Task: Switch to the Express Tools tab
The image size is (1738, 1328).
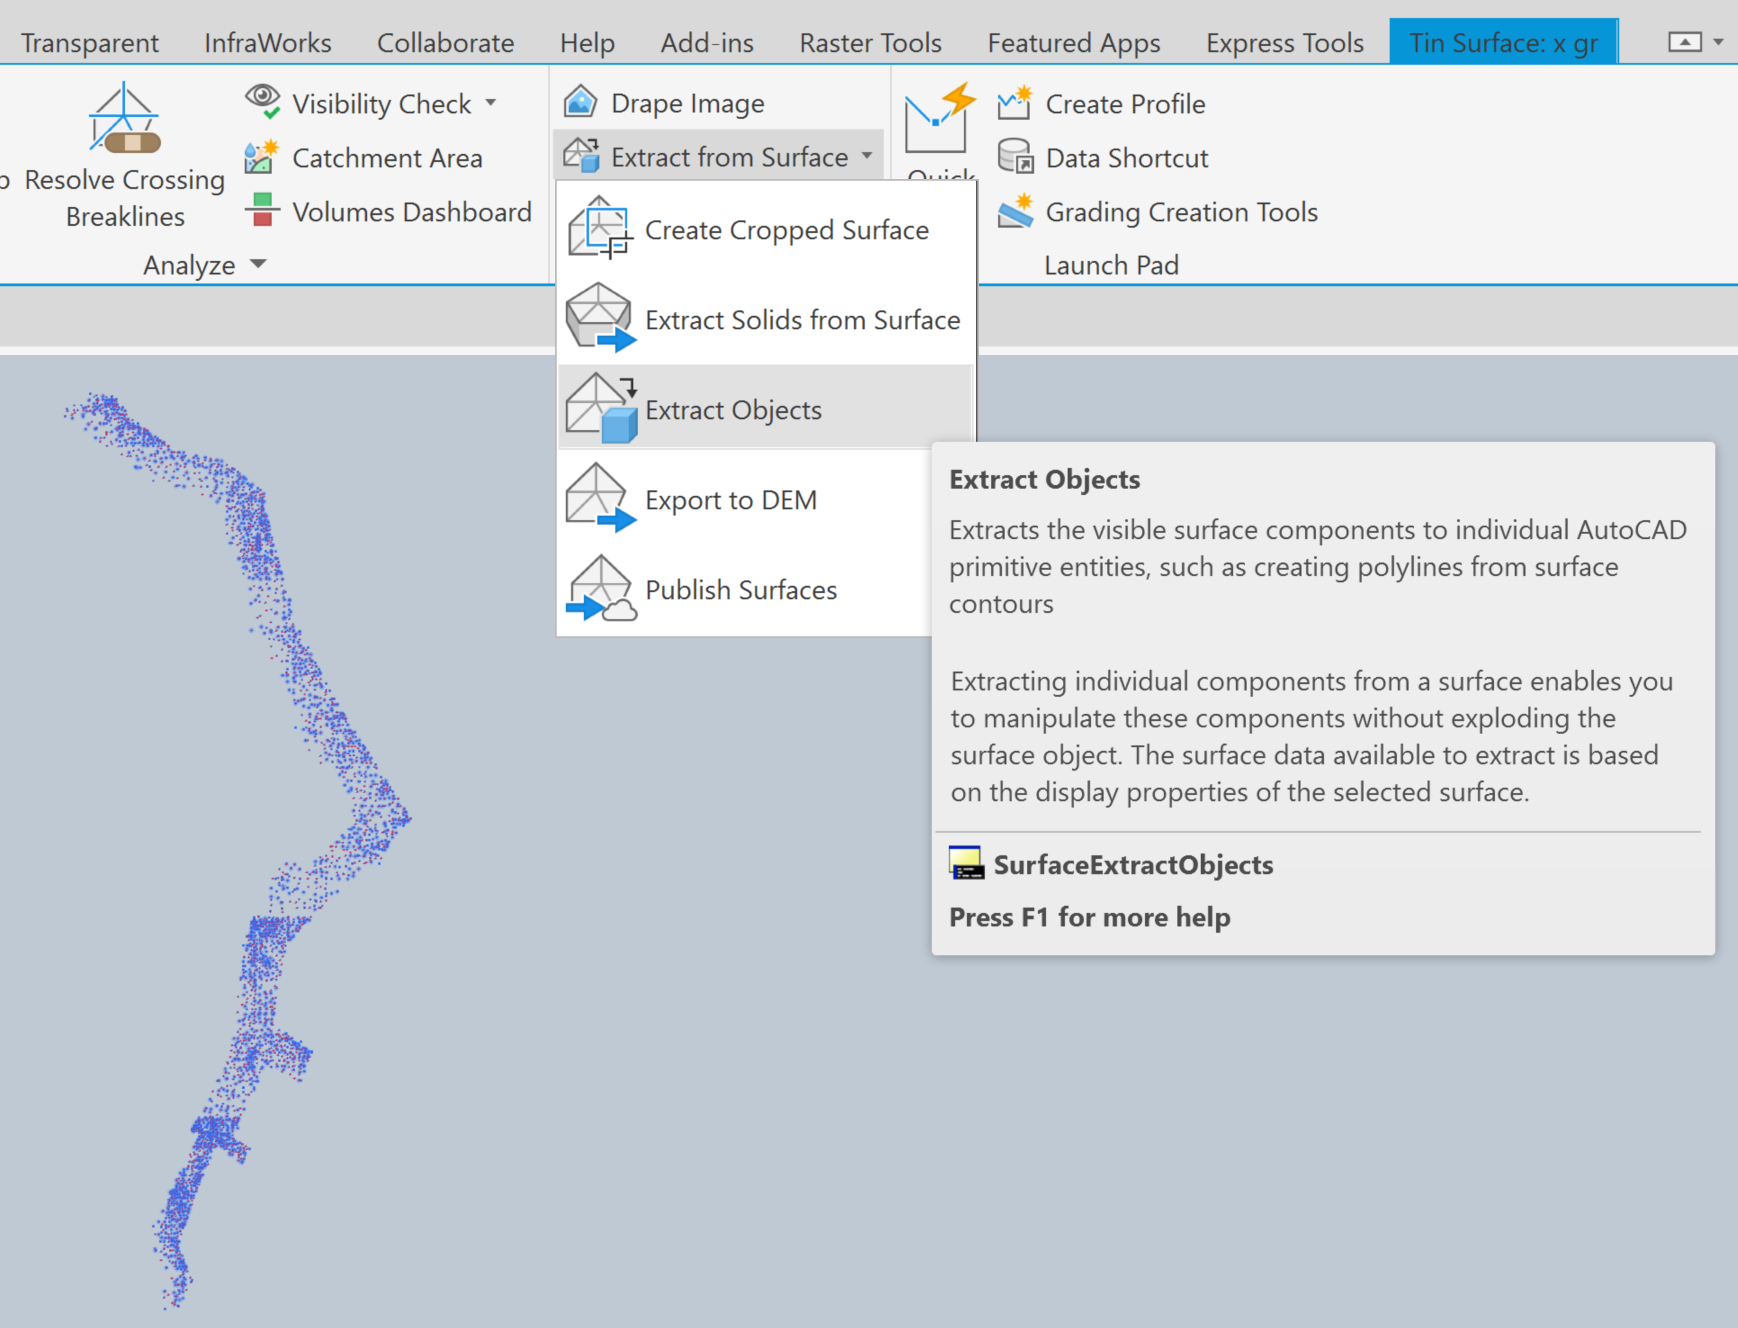Action: [x=1283, y=42]
